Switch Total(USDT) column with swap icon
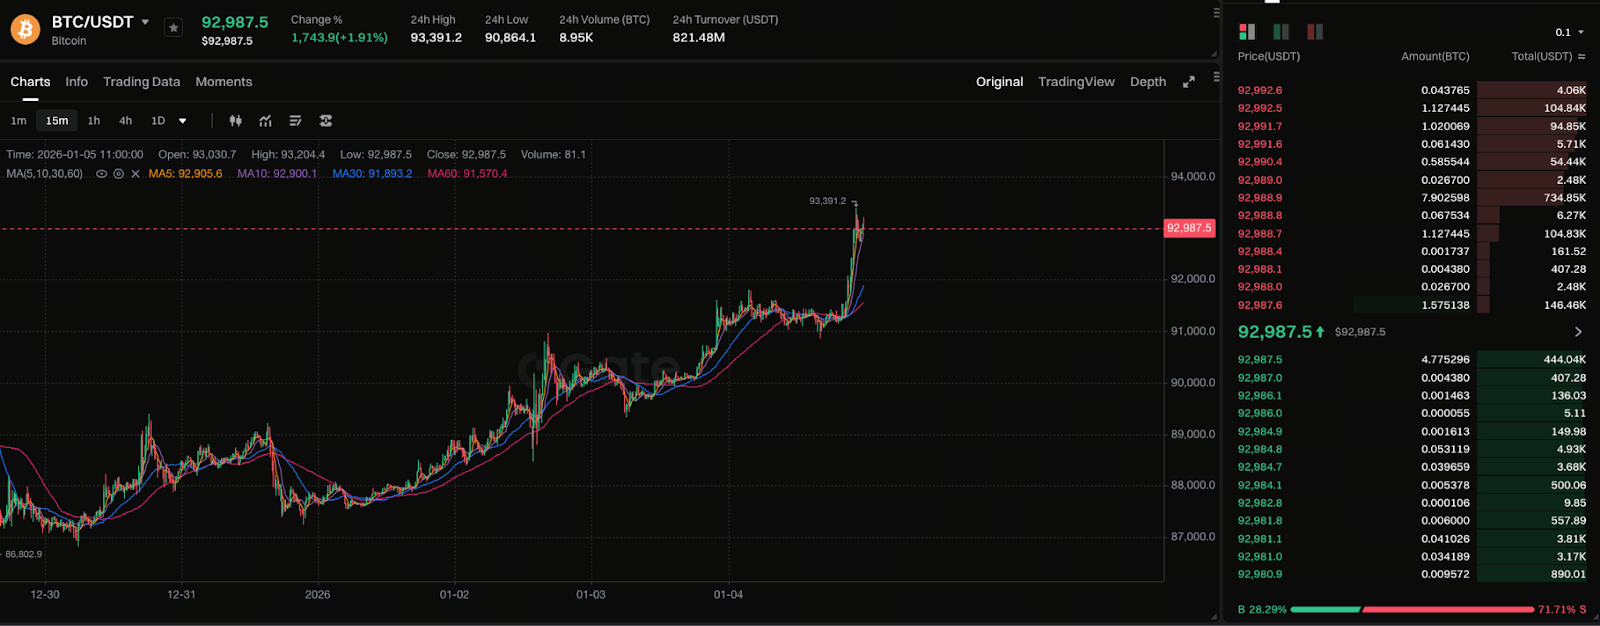This screenshot has width=1600, height=626. (1581, 57)
